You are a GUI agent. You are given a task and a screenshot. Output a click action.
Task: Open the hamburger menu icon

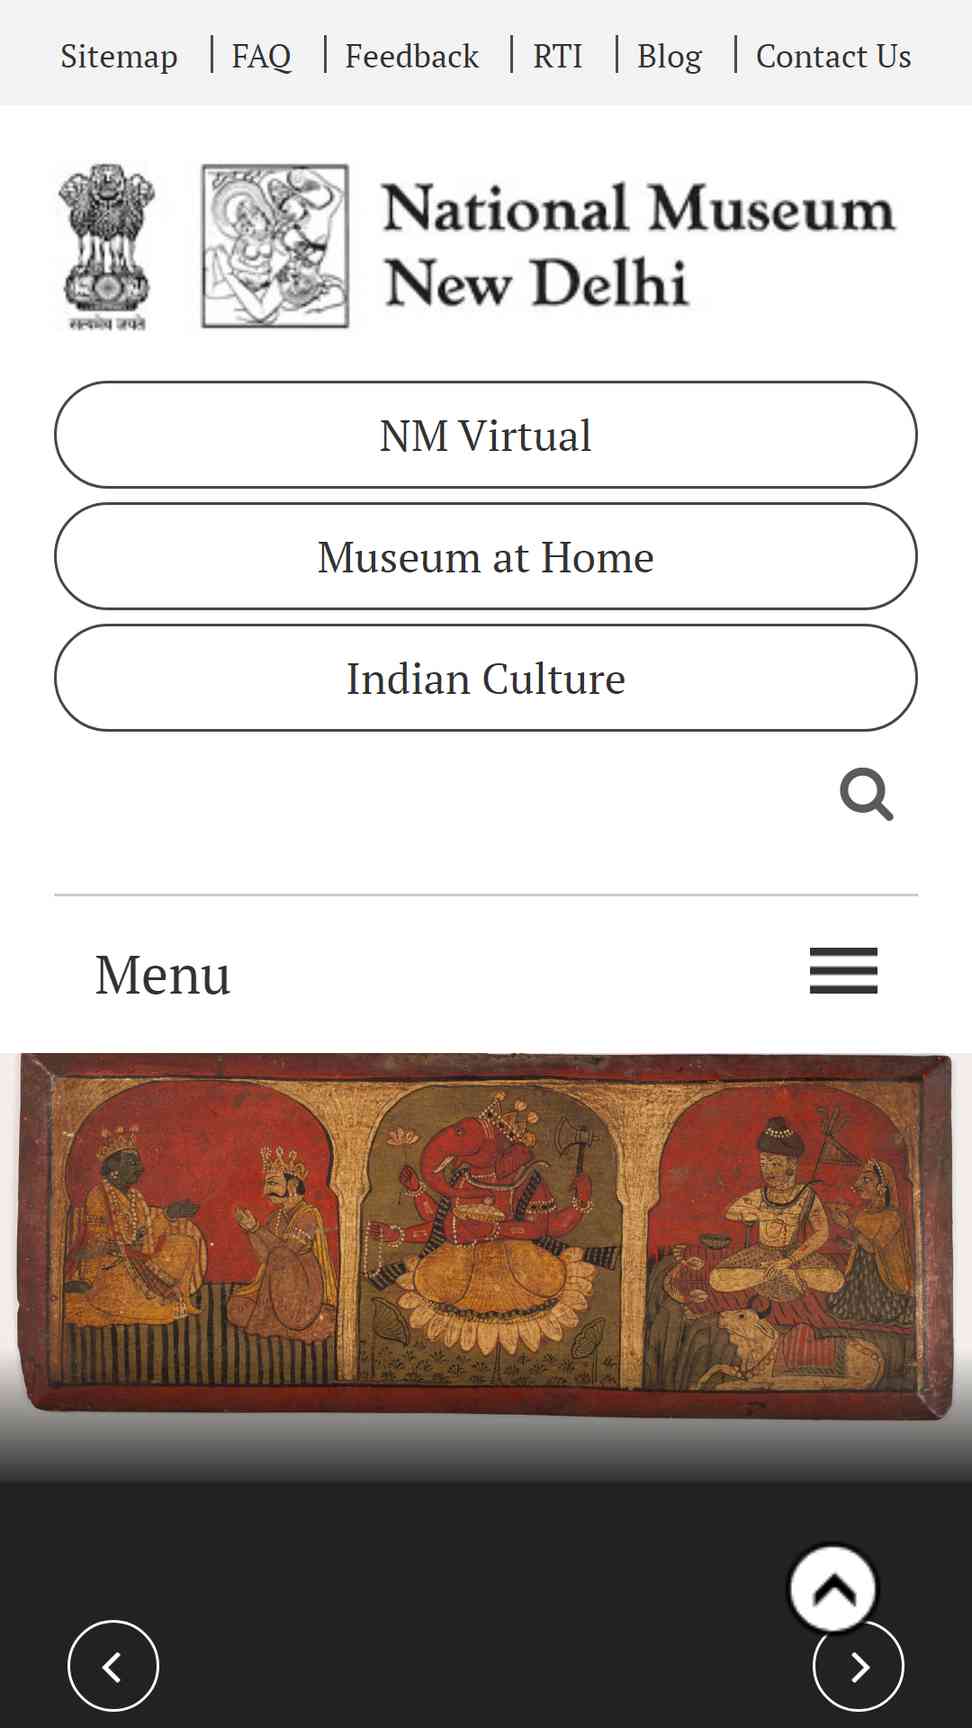(x=843, y=971)
